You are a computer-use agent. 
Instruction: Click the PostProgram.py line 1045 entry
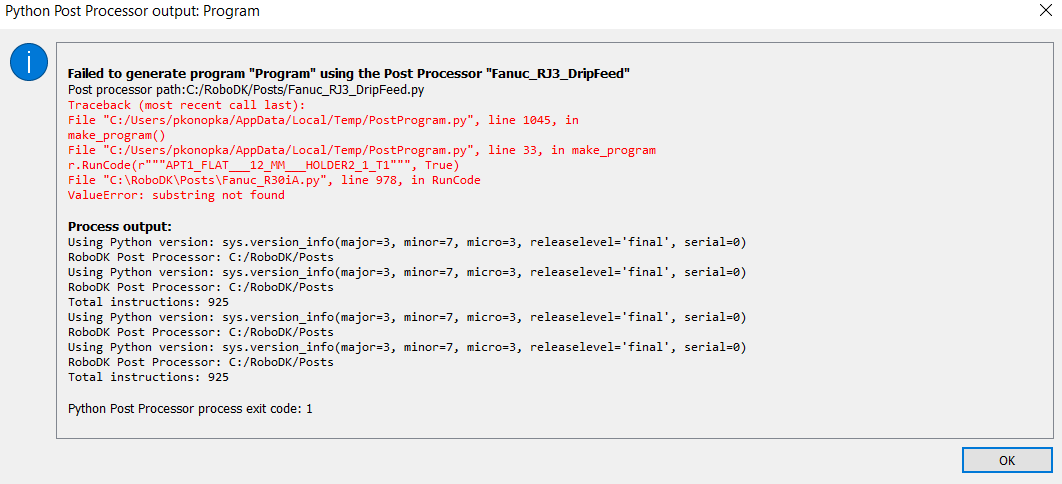coord(323,120)
